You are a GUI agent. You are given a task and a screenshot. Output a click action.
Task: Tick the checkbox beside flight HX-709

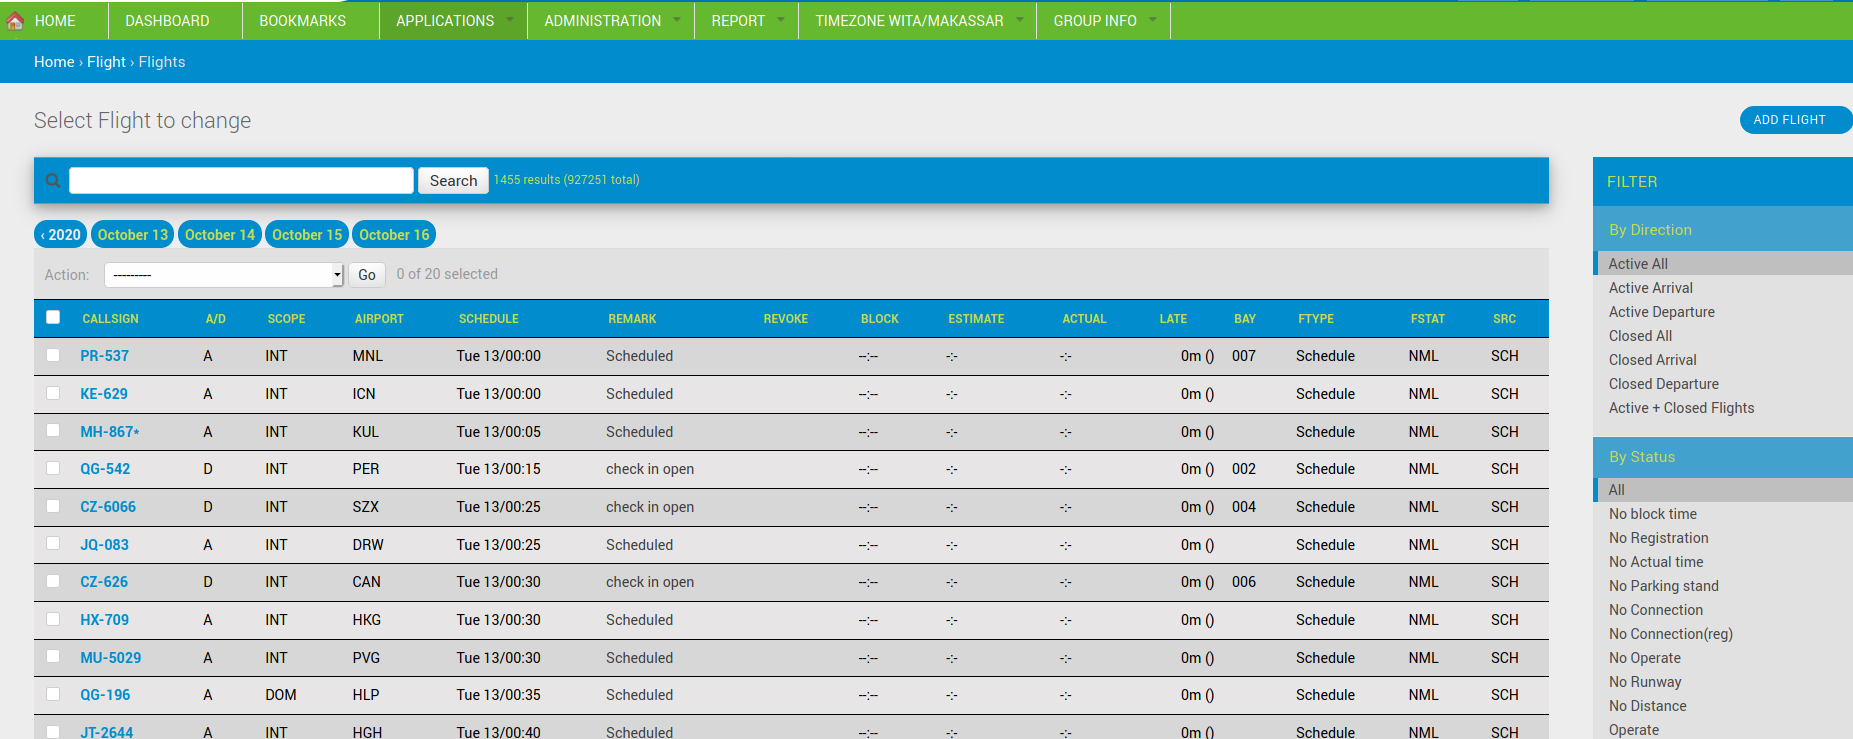click(x=53, y=620)
